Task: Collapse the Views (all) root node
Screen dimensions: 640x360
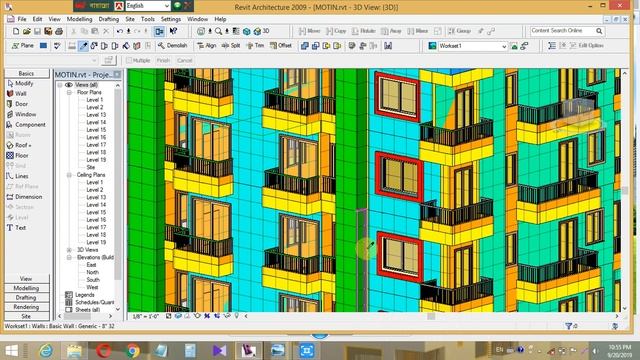Action: (x=60, y=85)
